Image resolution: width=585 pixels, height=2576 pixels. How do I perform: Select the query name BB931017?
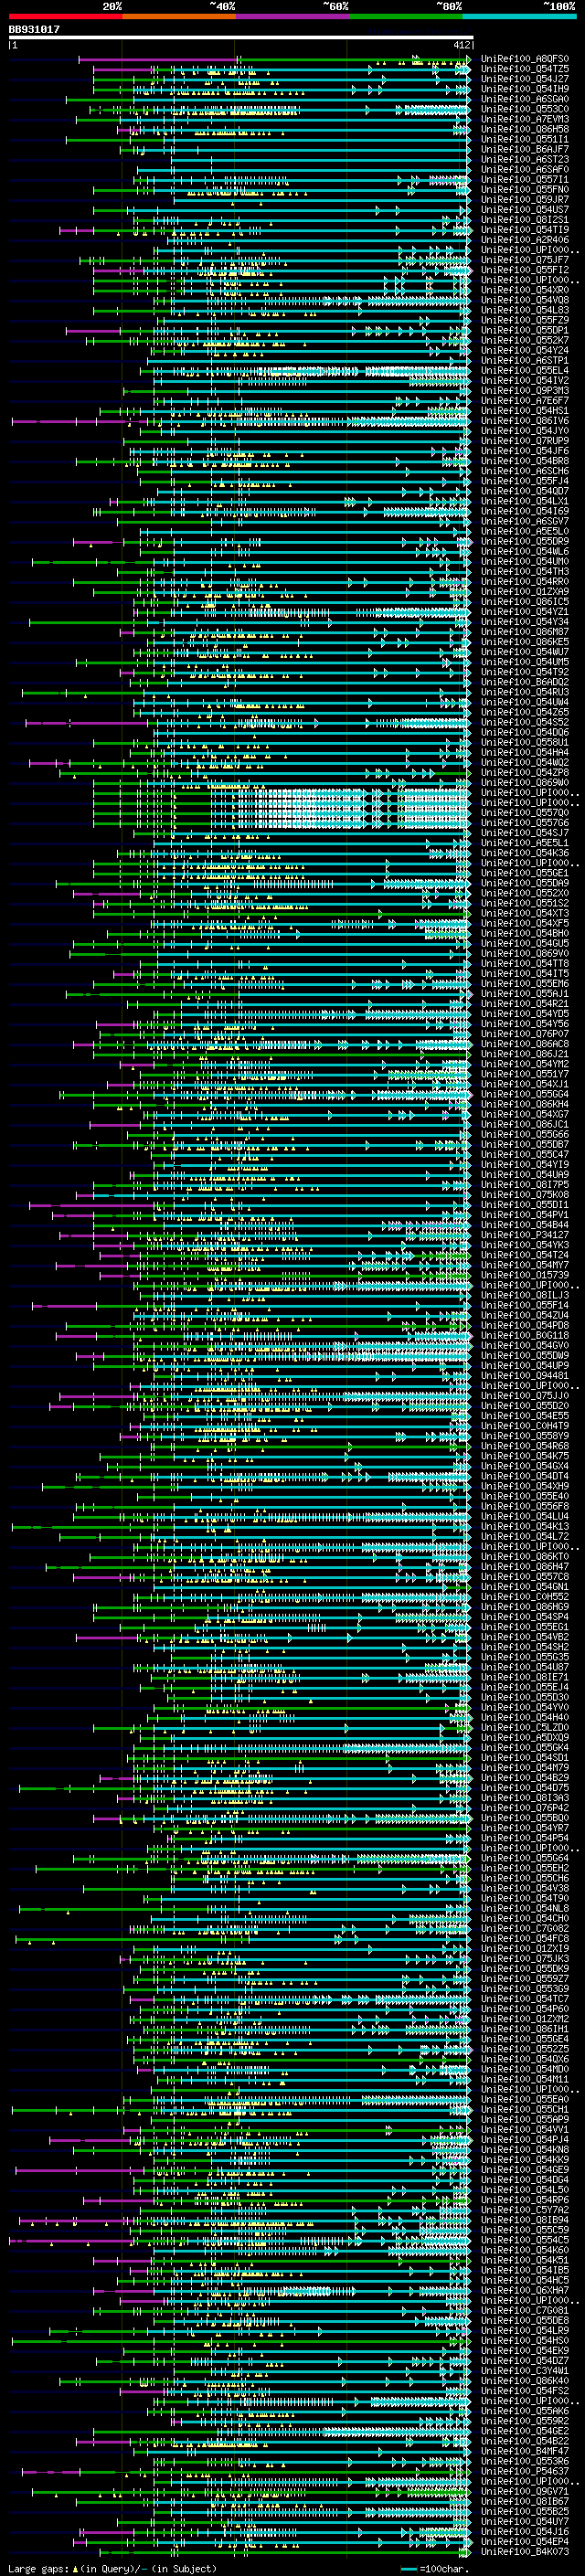(34, 29)
